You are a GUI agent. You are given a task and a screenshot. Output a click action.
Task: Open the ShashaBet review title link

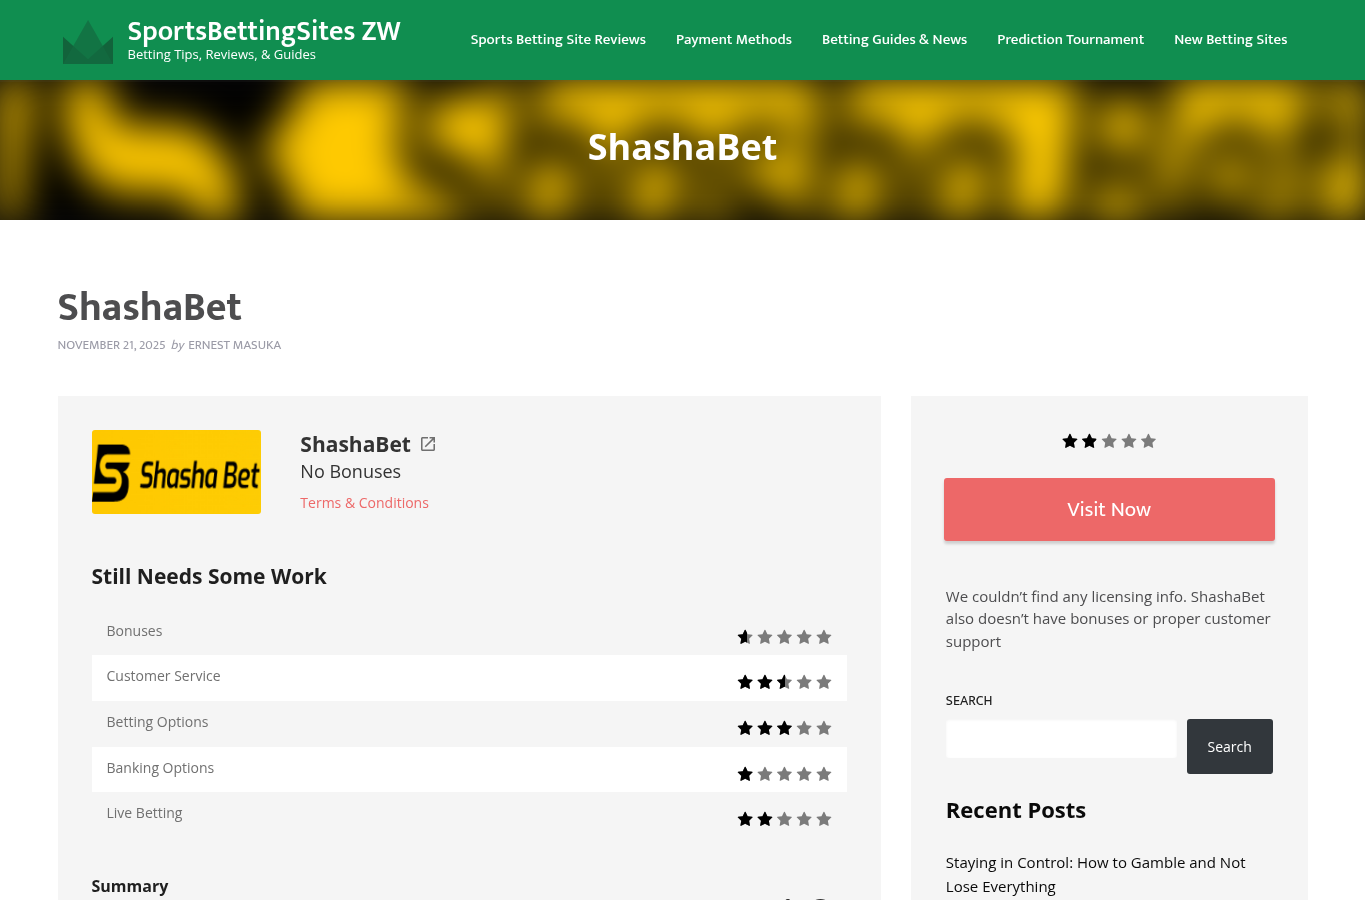point(355,444)
